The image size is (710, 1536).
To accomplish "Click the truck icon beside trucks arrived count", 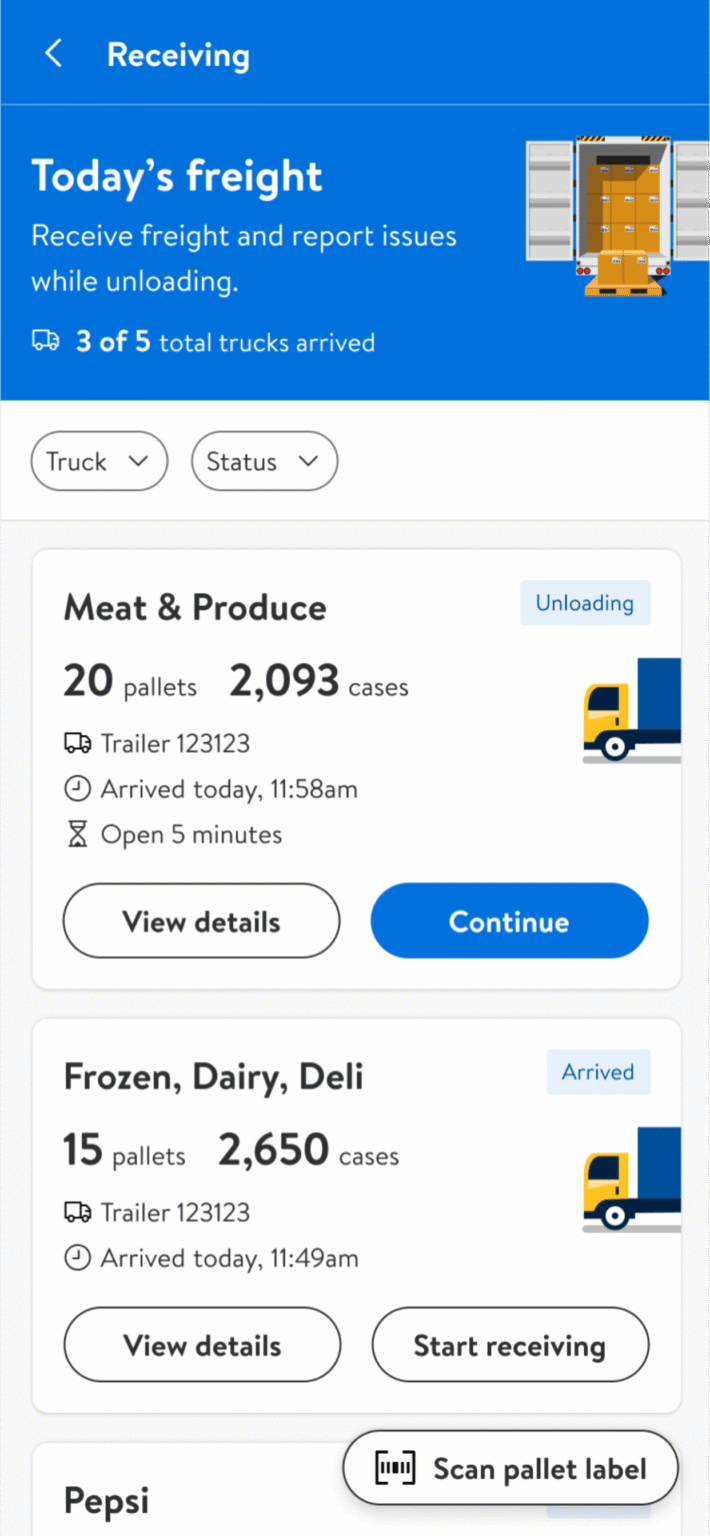I will (46, 341).
